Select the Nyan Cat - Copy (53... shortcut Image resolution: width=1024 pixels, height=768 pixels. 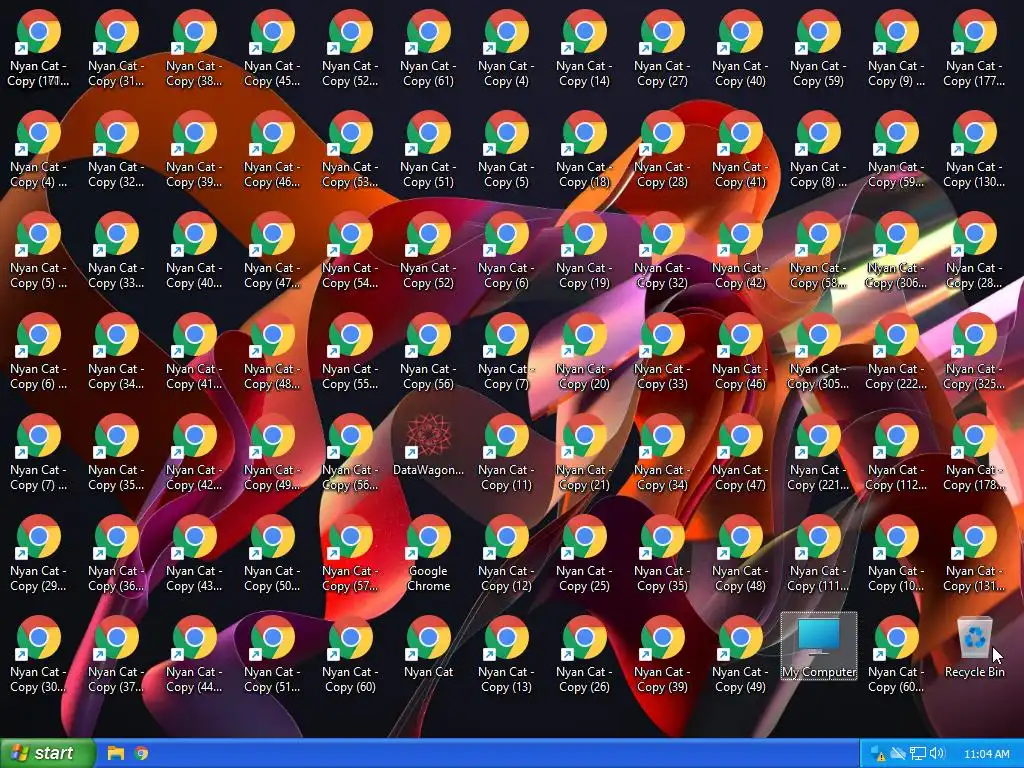(350, 150)
